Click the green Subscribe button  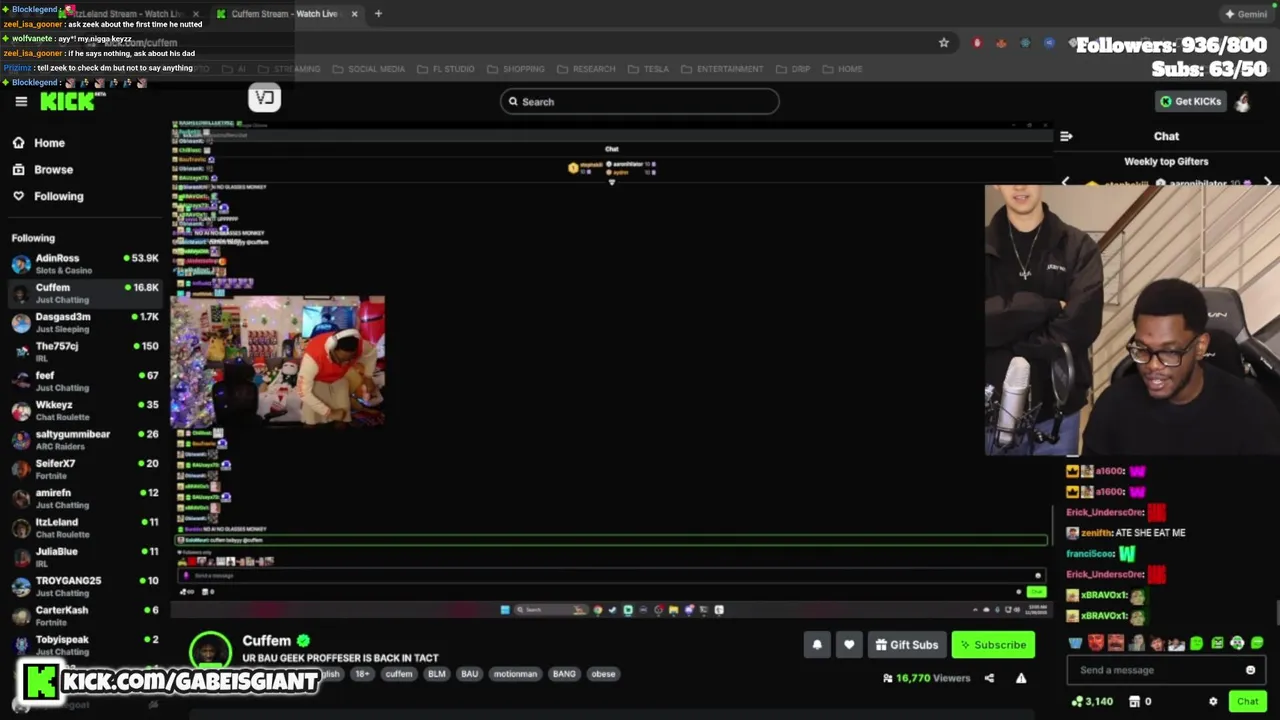[993, 645]
